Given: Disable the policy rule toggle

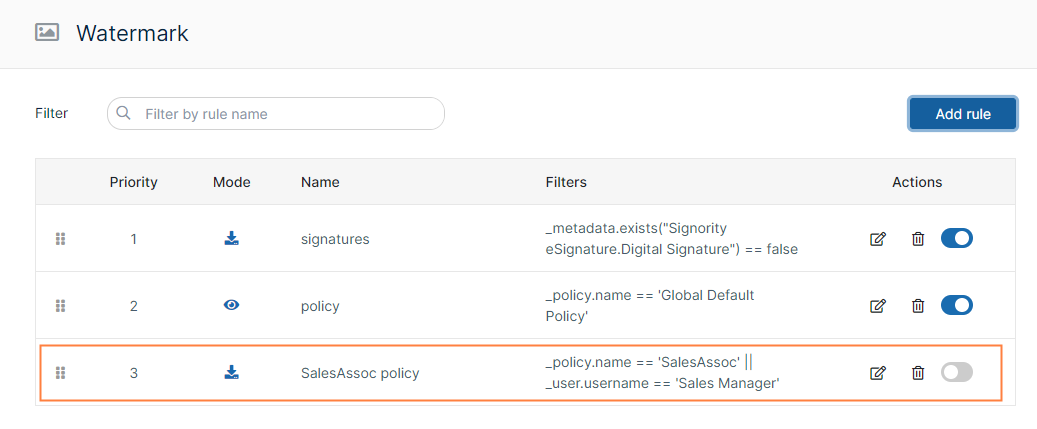Looking at the screenshot, I should pyautogui.click(x=956, y=305).
